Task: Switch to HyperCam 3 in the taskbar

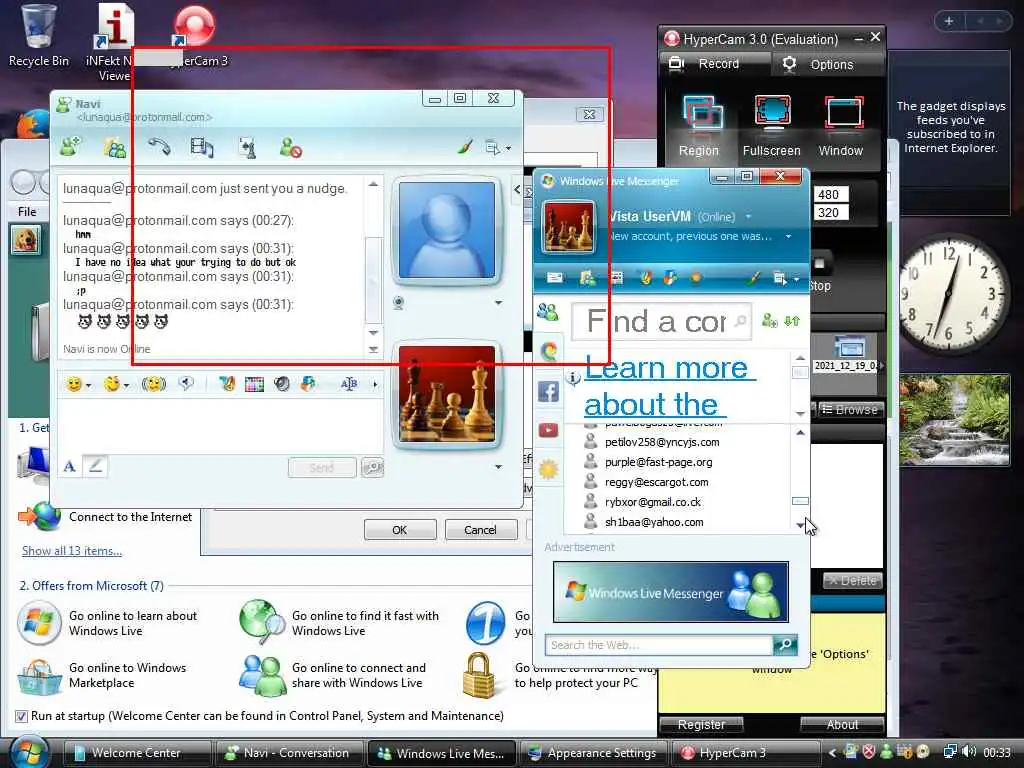Action: [745, 753]
